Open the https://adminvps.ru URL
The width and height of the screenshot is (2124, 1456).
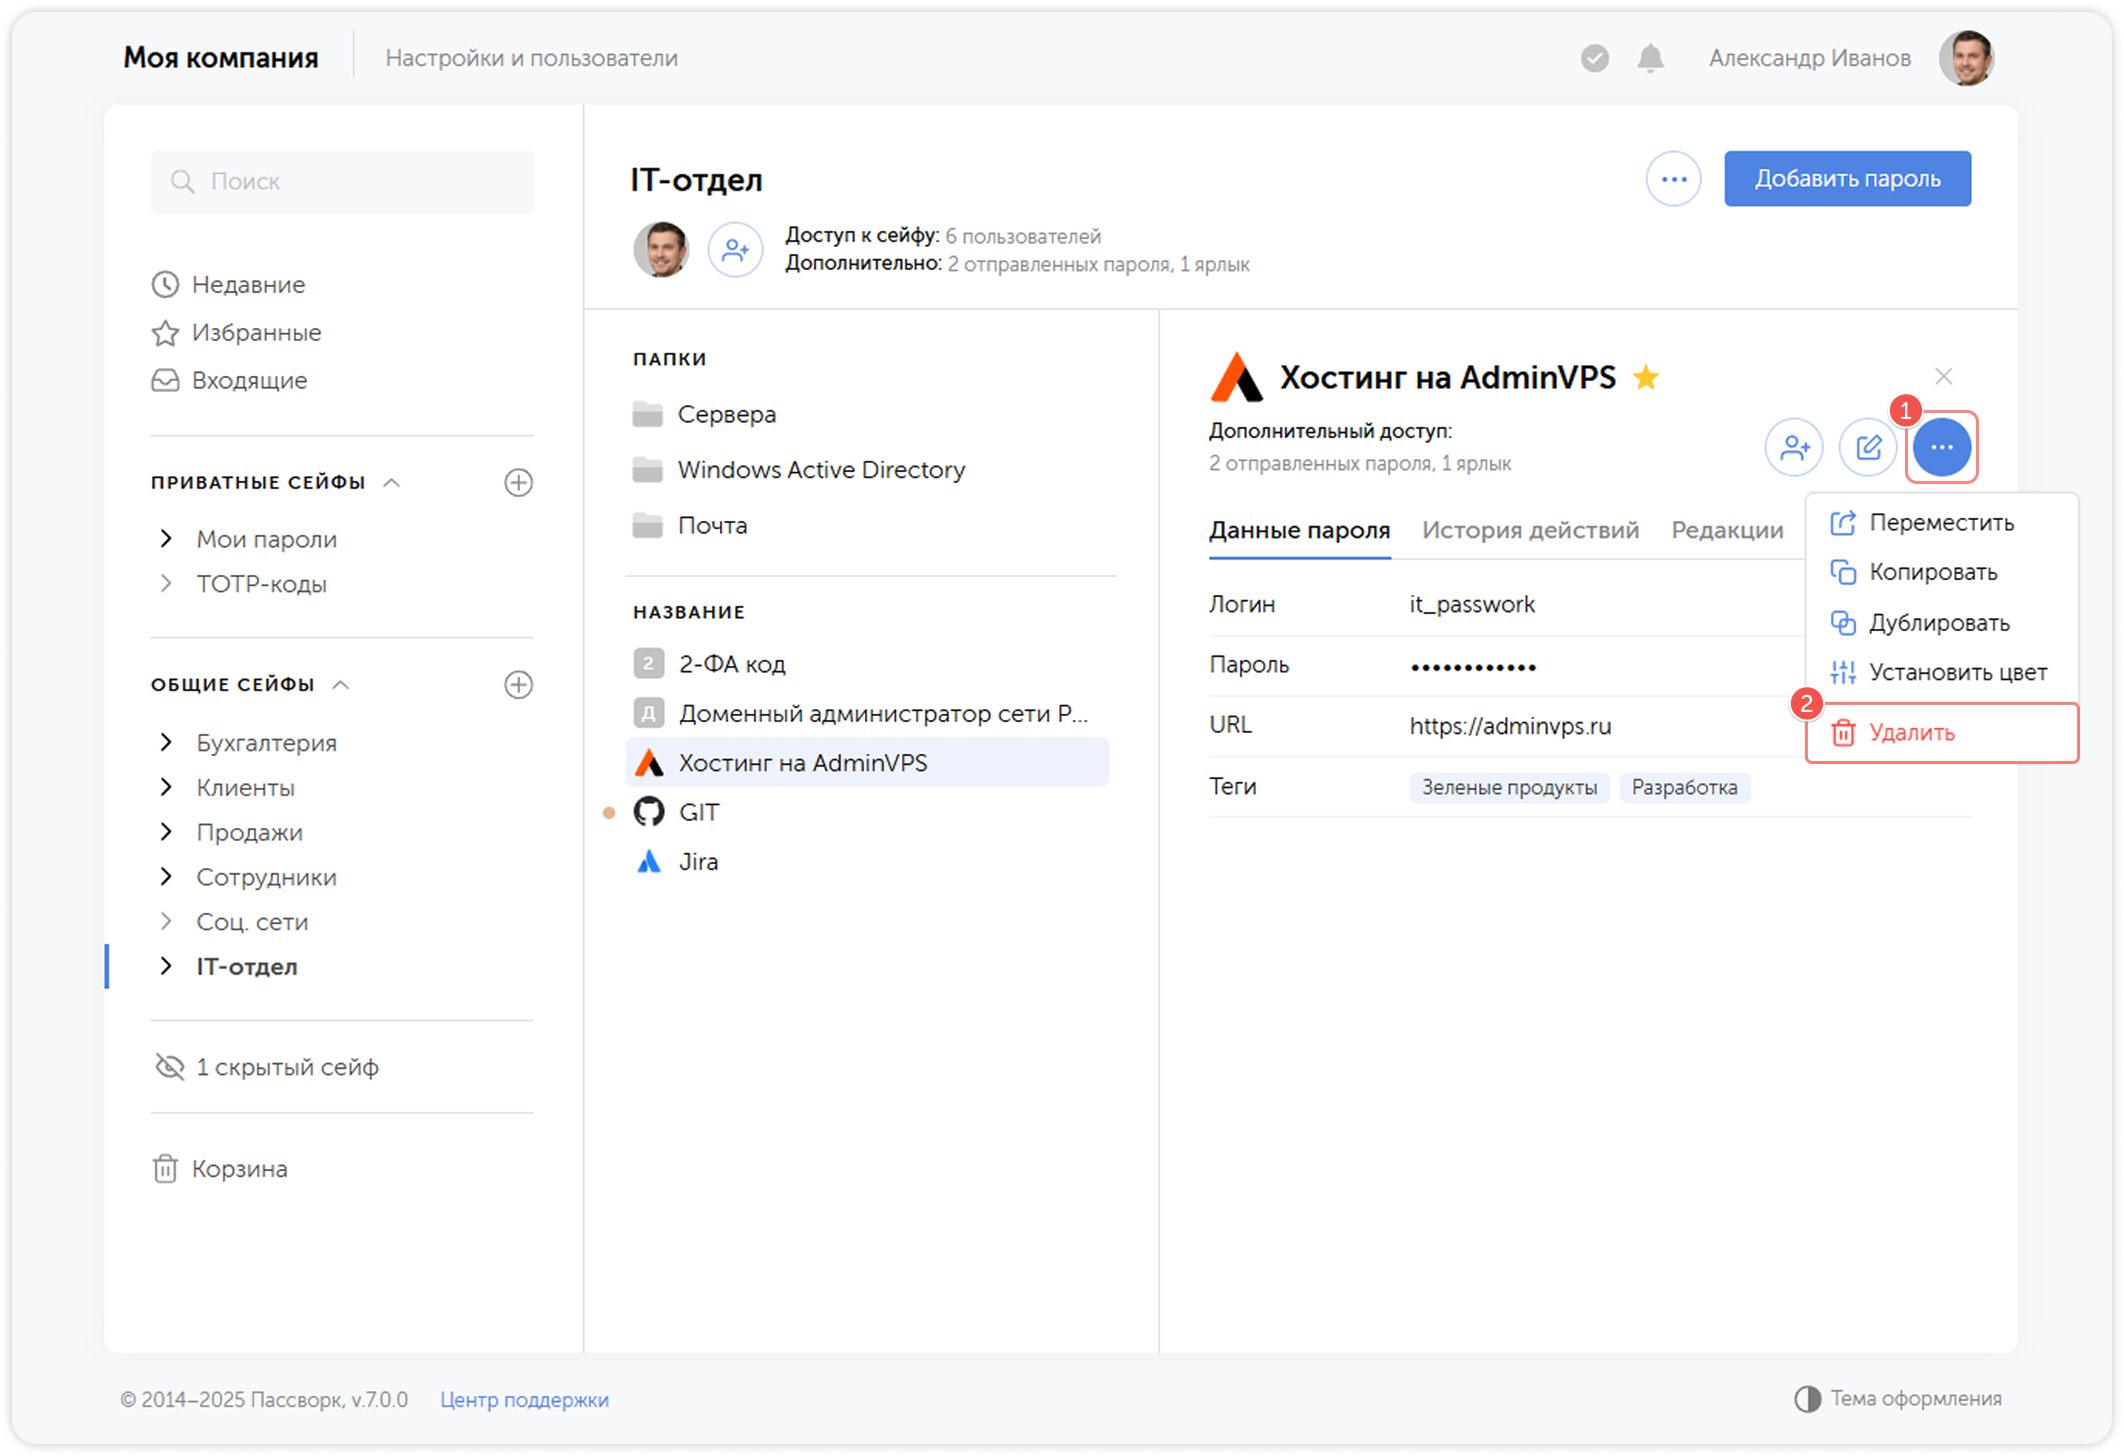[1510, 727]
